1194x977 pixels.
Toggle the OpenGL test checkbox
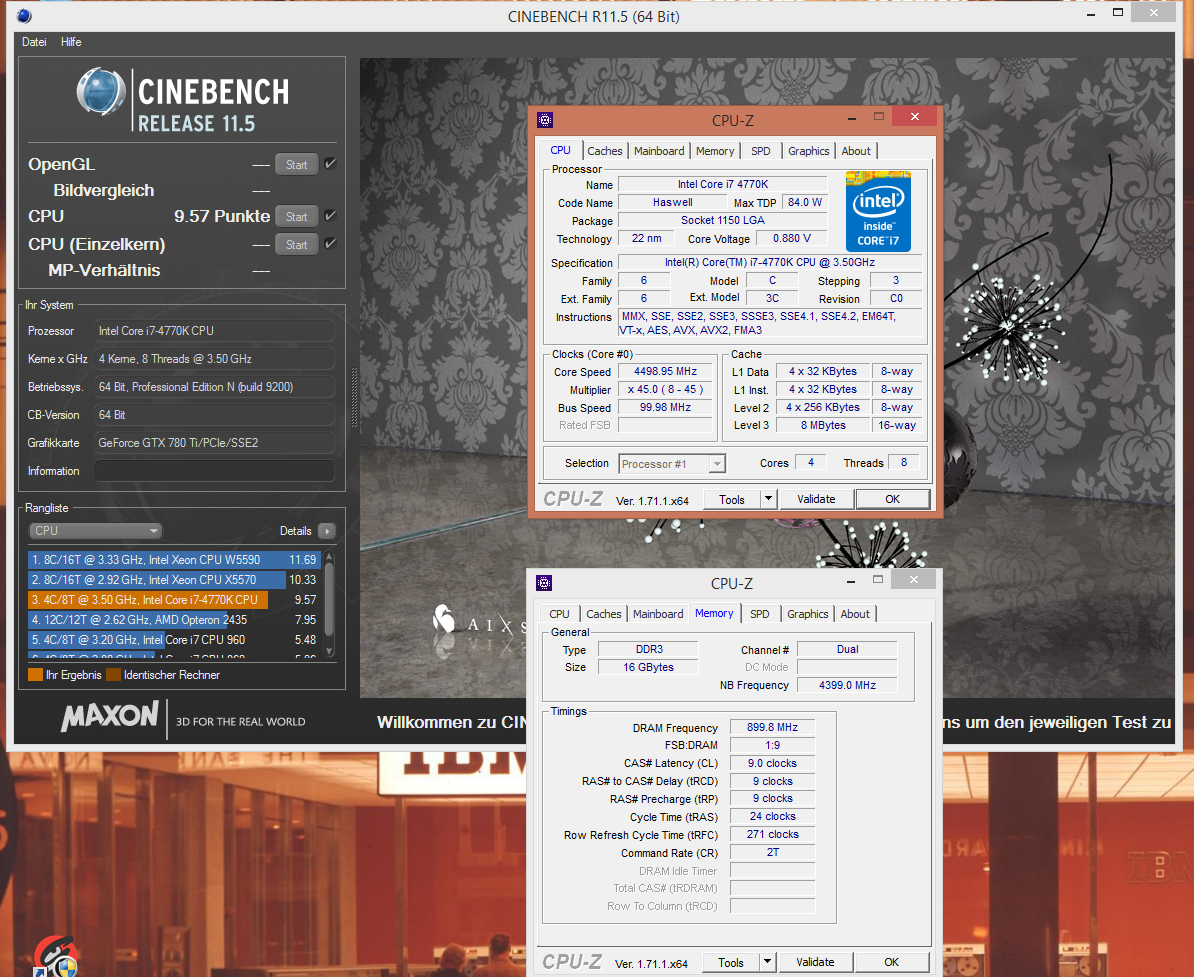point(330,164)
